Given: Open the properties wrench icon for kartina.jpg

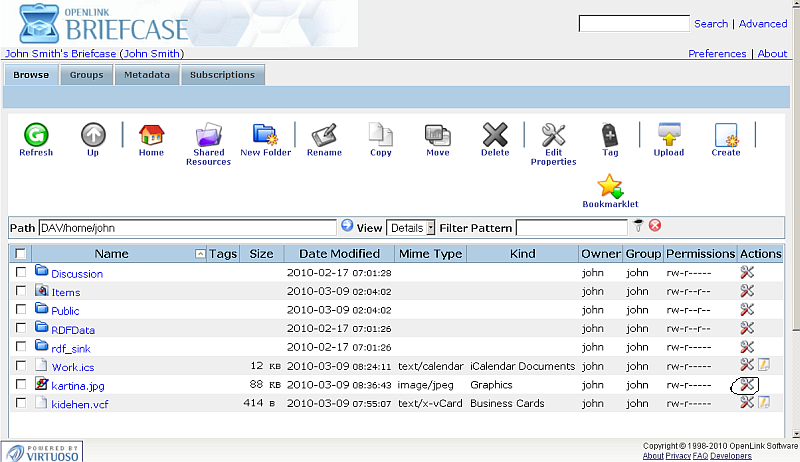Looking at the screenshot, I should [746, 385].
